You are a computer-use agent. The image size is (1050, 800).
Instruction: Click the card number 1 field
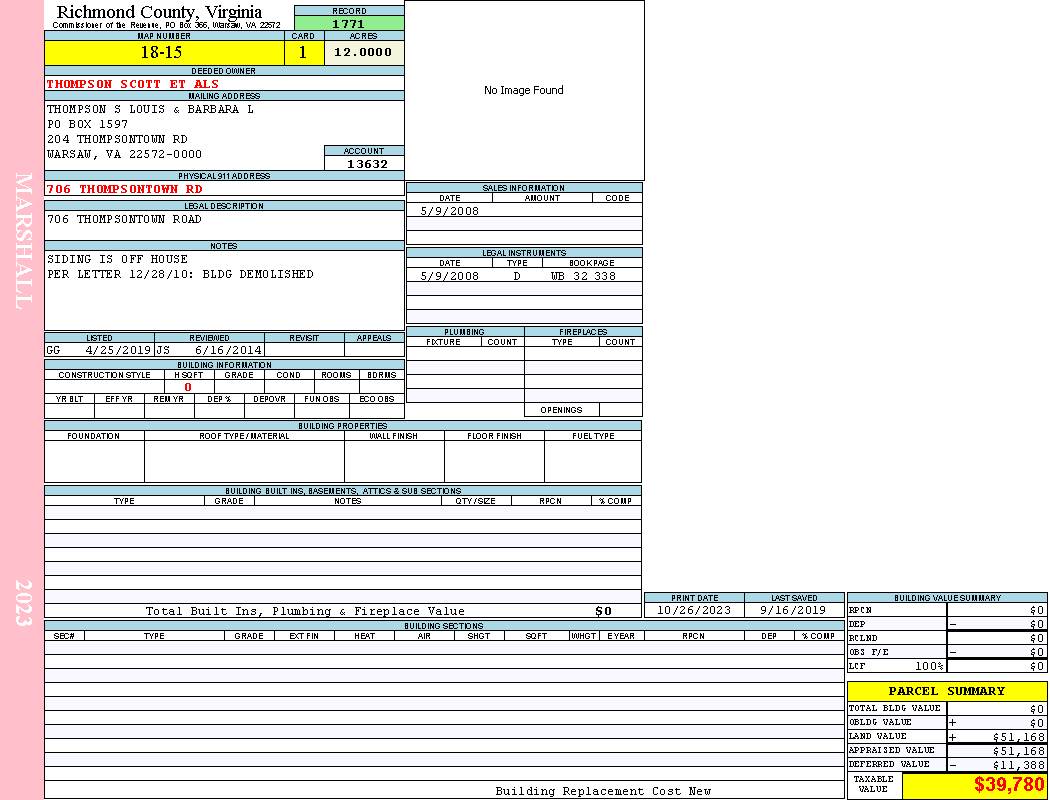[x=303, y=53]
